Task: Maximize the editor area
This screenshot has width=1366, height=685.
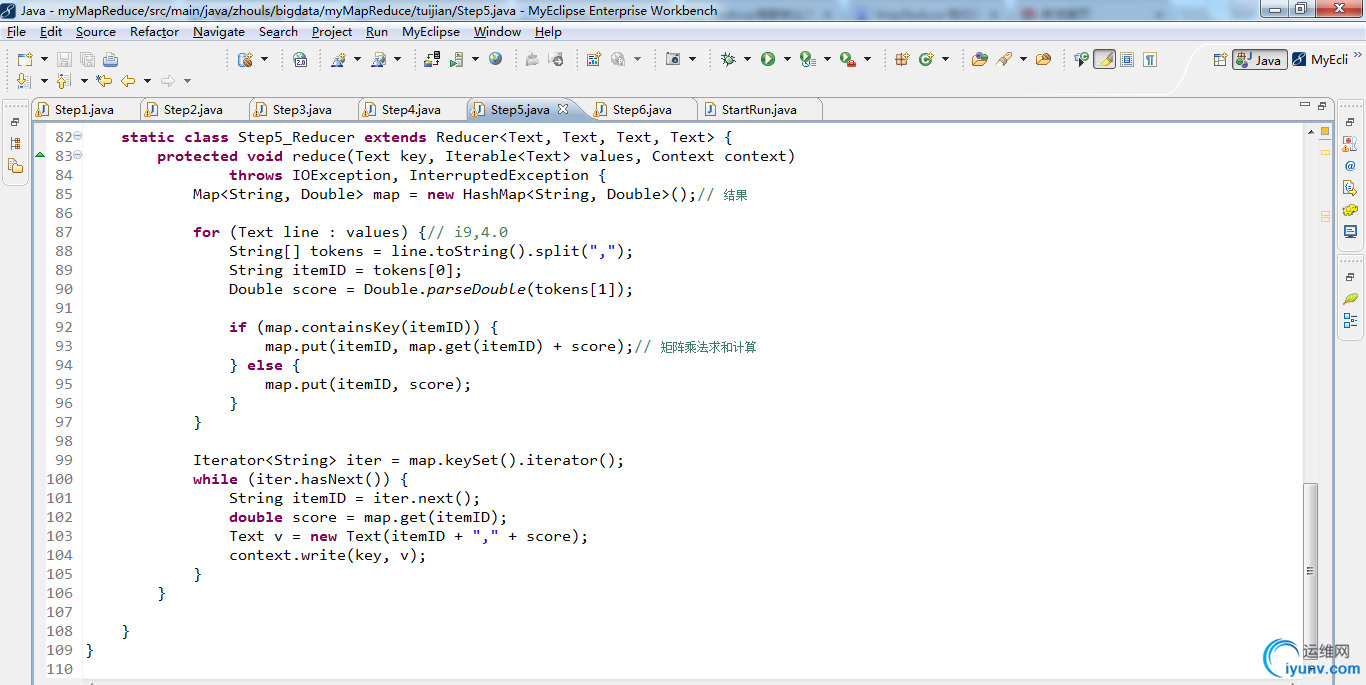Action: [1322, 105]
